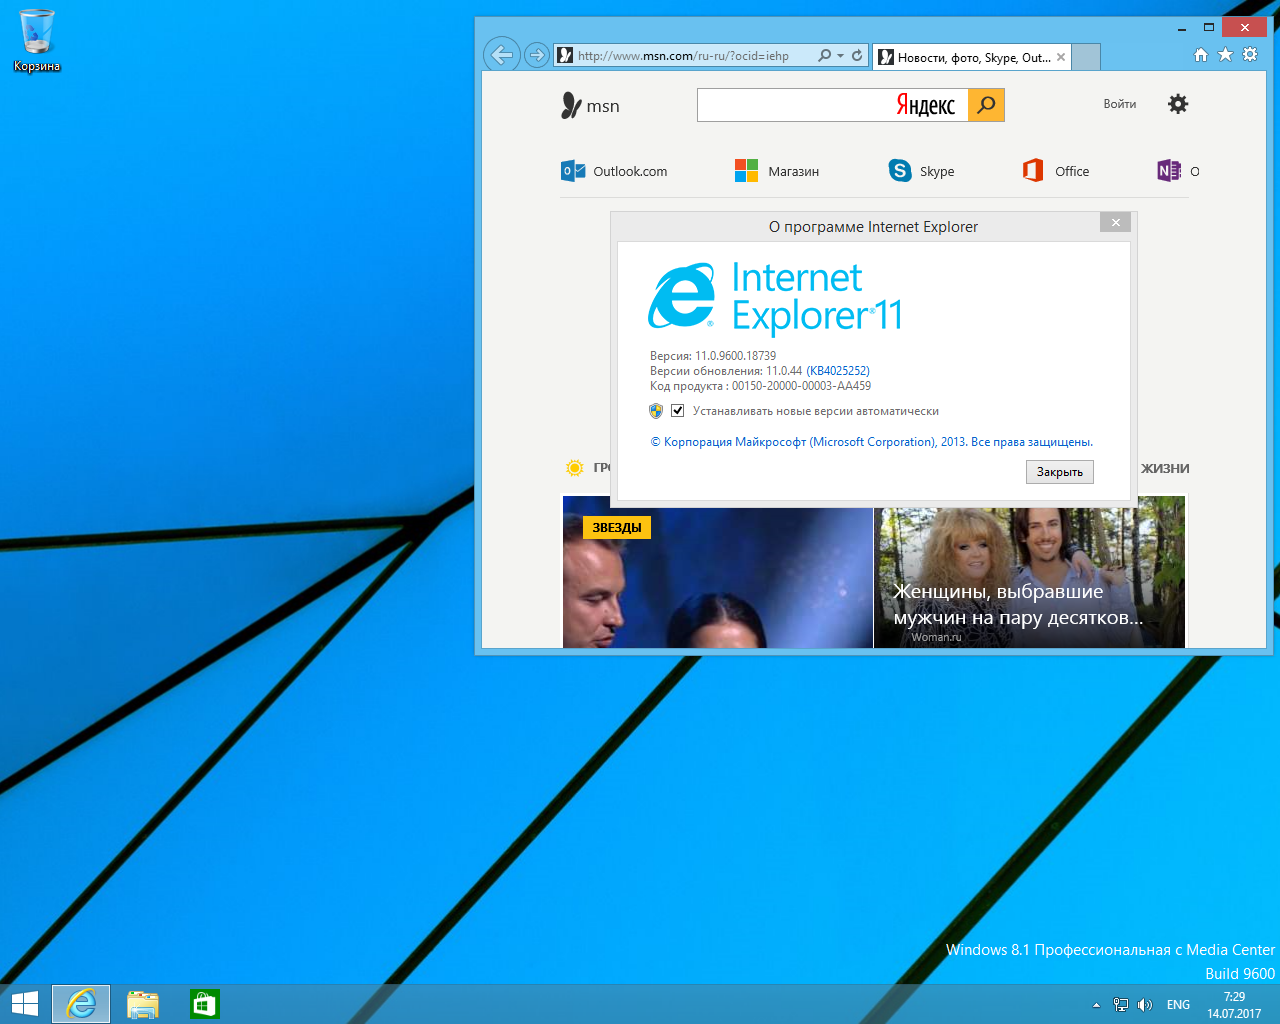1280x1024 pixels.
Task: Click the msn logo
Action: tap(590, 106)
